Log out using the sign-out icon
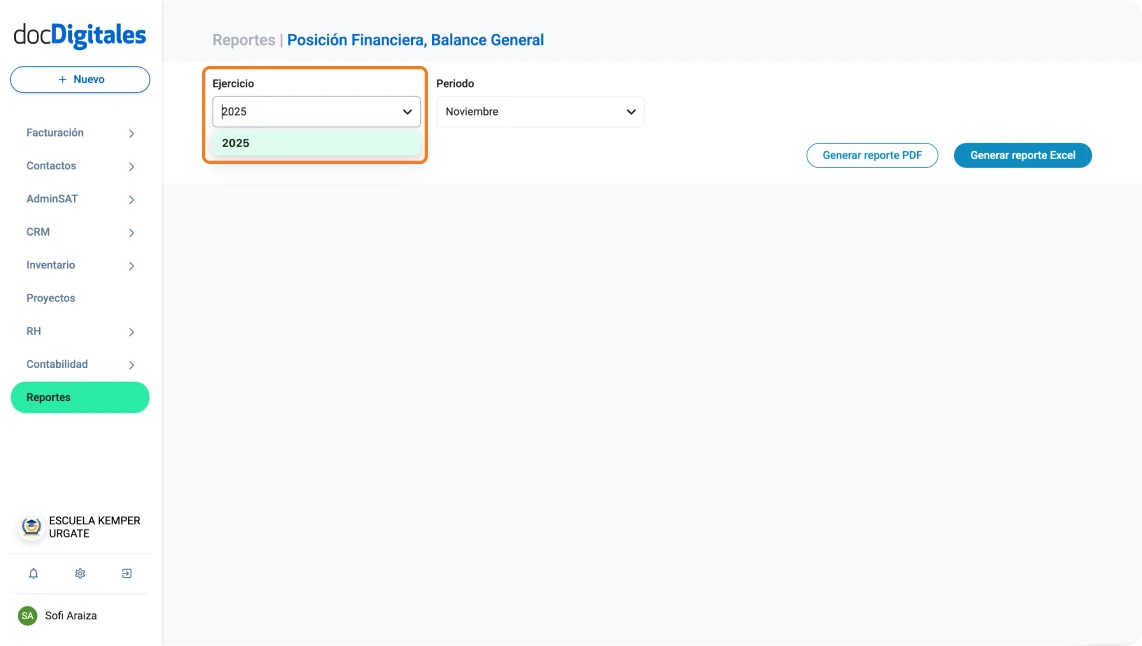Viewport: 1142px width, 646px height. coord(126,573)
